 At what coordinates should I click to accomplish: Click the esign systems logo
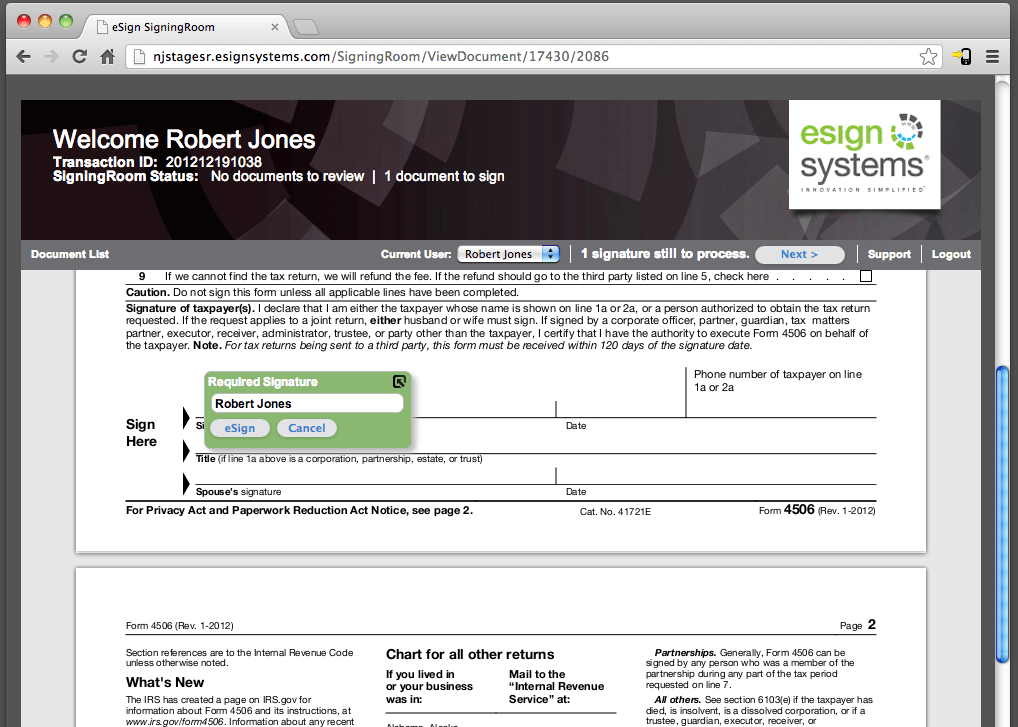click(x=864, y=154)
